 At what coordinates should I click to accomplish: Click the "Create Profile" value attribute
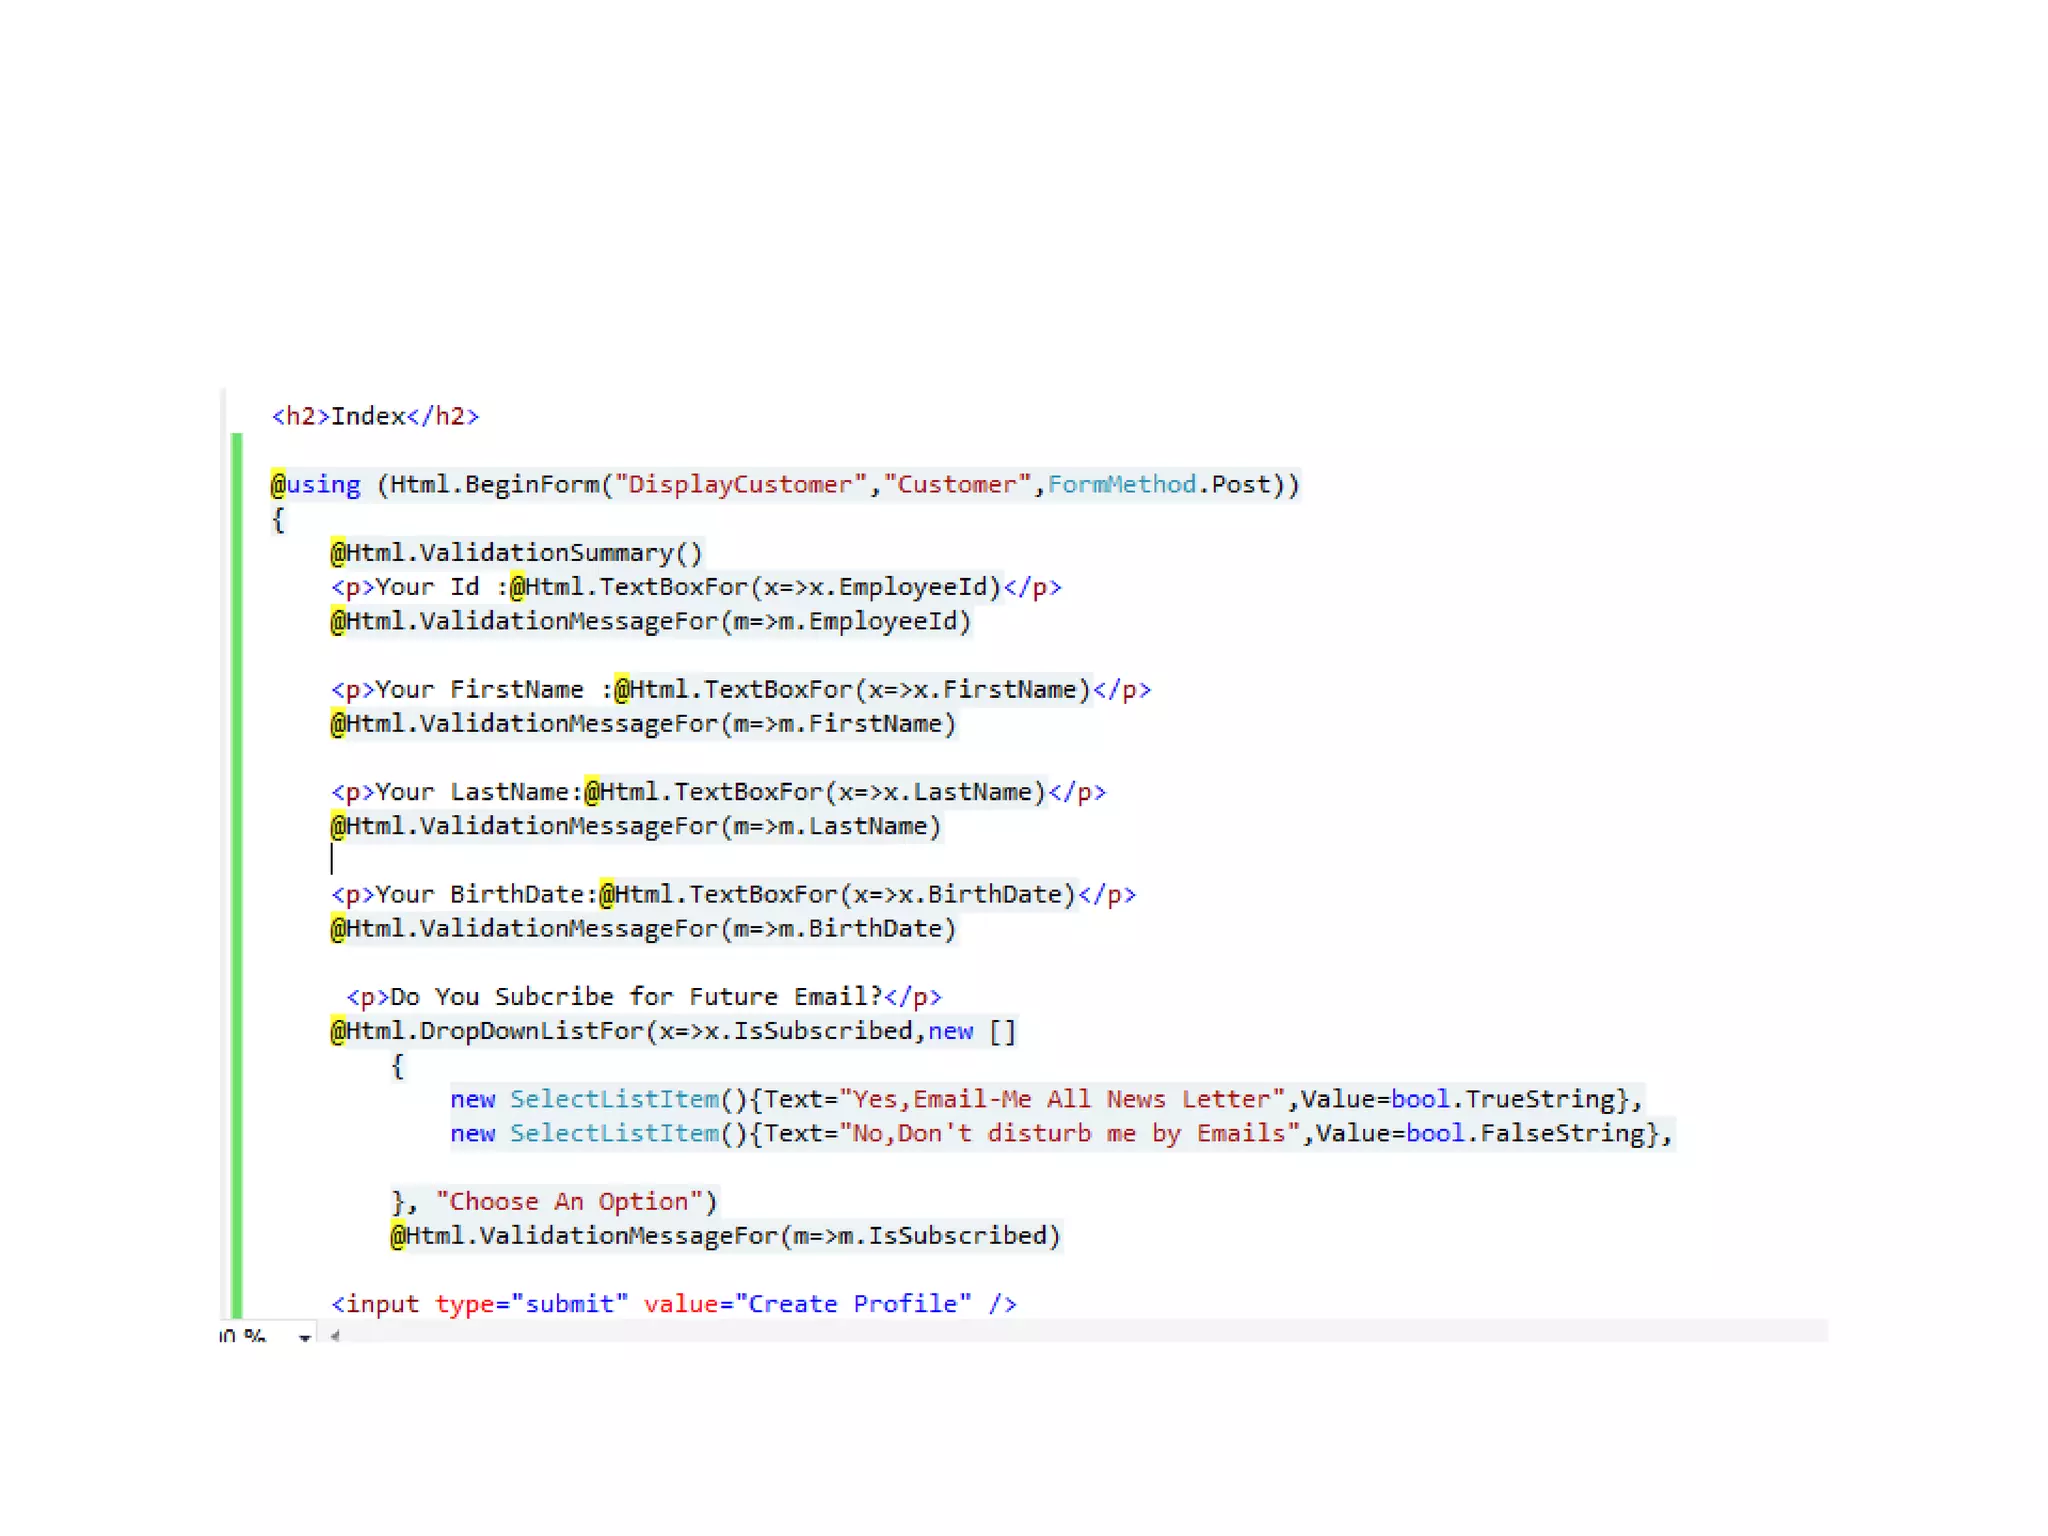click(853, 1304)
